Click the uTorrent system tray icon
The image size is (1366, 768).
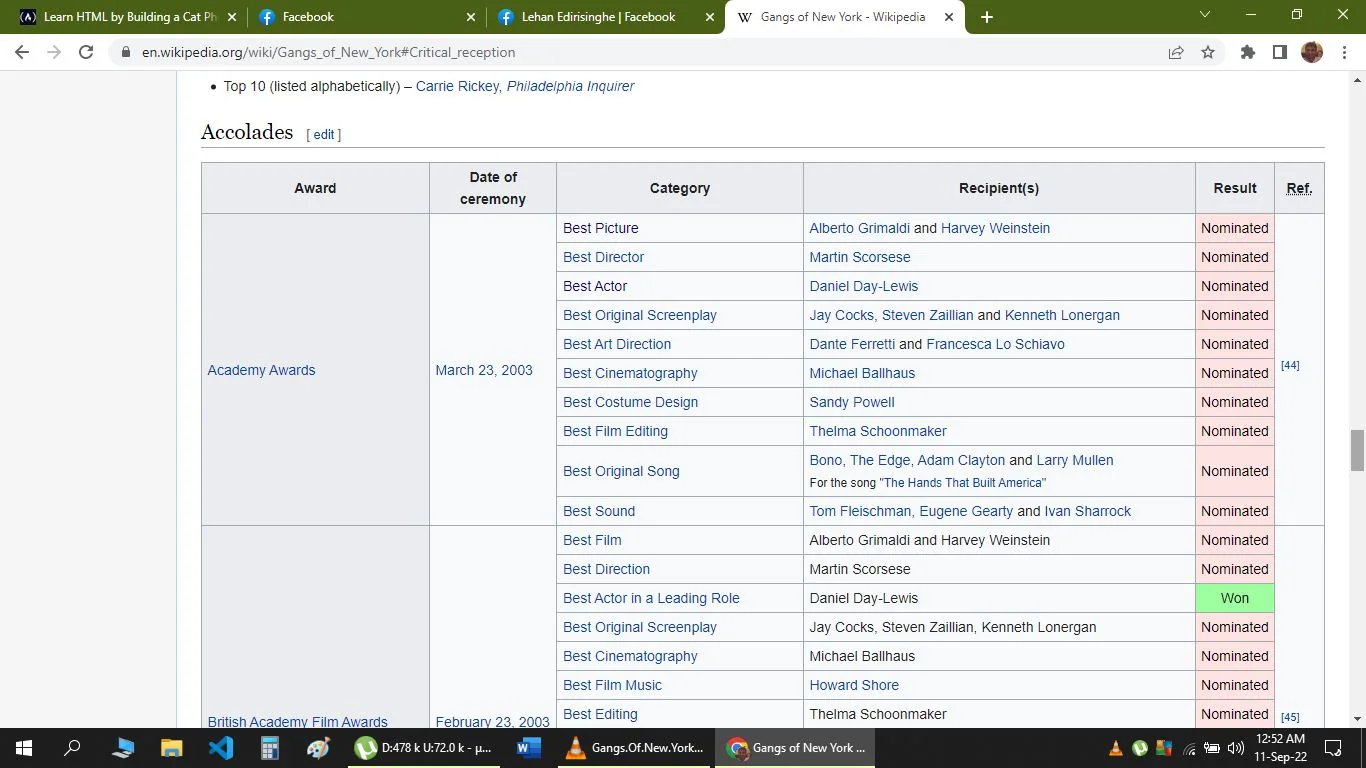tap(1139, 748)
